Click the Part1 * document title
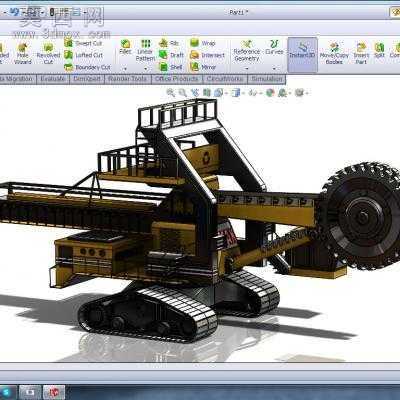Image resolution: width=400 pixels, height=400 pixels. [239, 12]
